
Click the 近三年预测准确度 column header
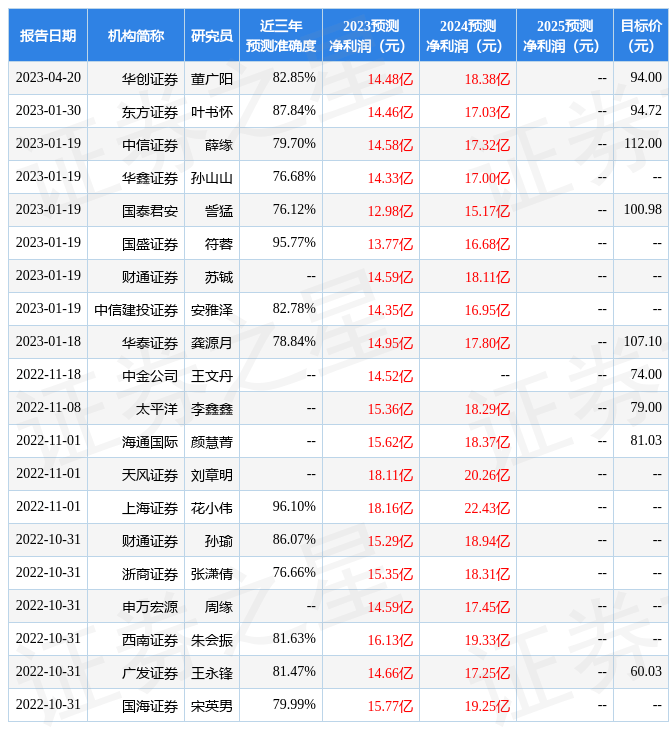[x=281, y=35]
